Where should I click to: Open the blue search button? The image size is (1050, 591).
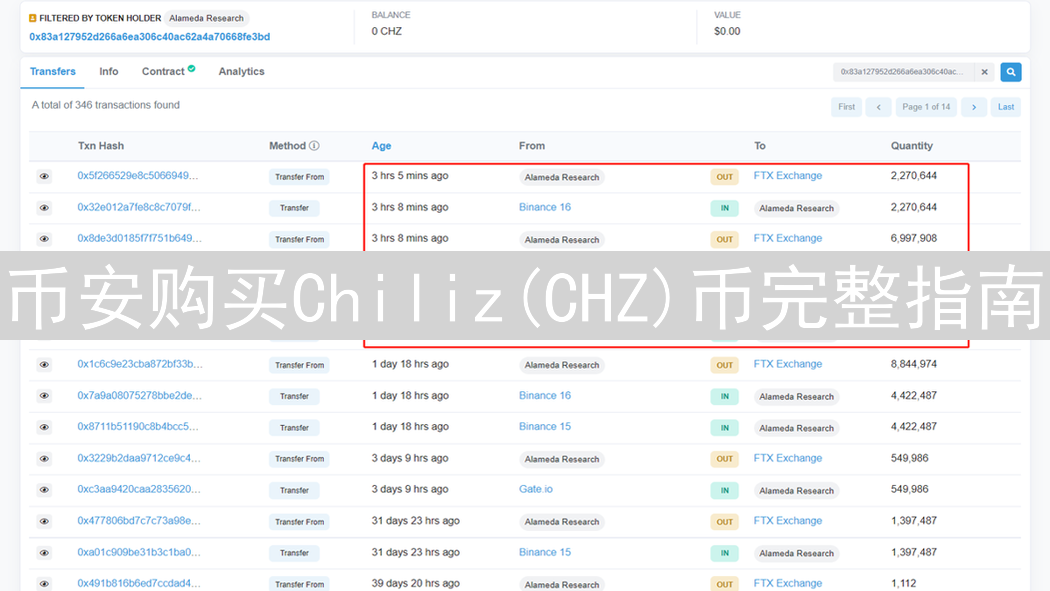pos(1010,72)
